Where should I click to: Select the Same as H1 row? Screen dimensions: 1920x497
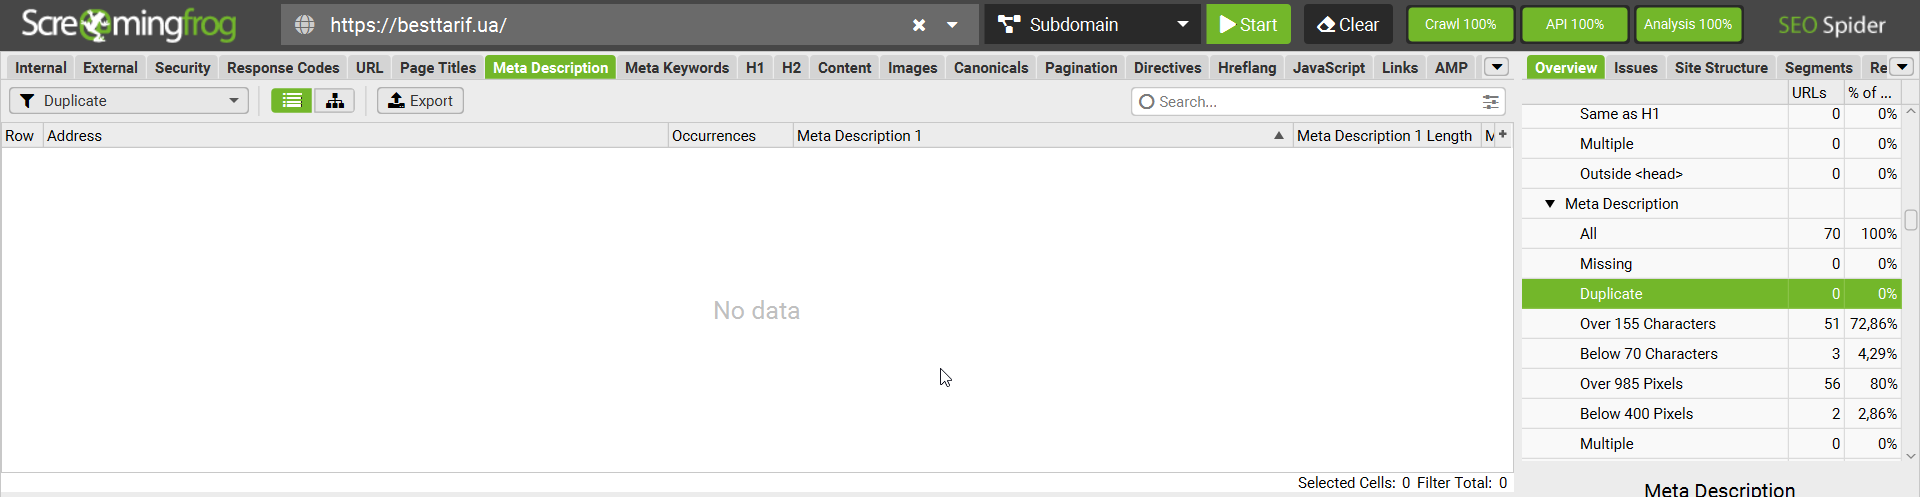[1710, 114]
